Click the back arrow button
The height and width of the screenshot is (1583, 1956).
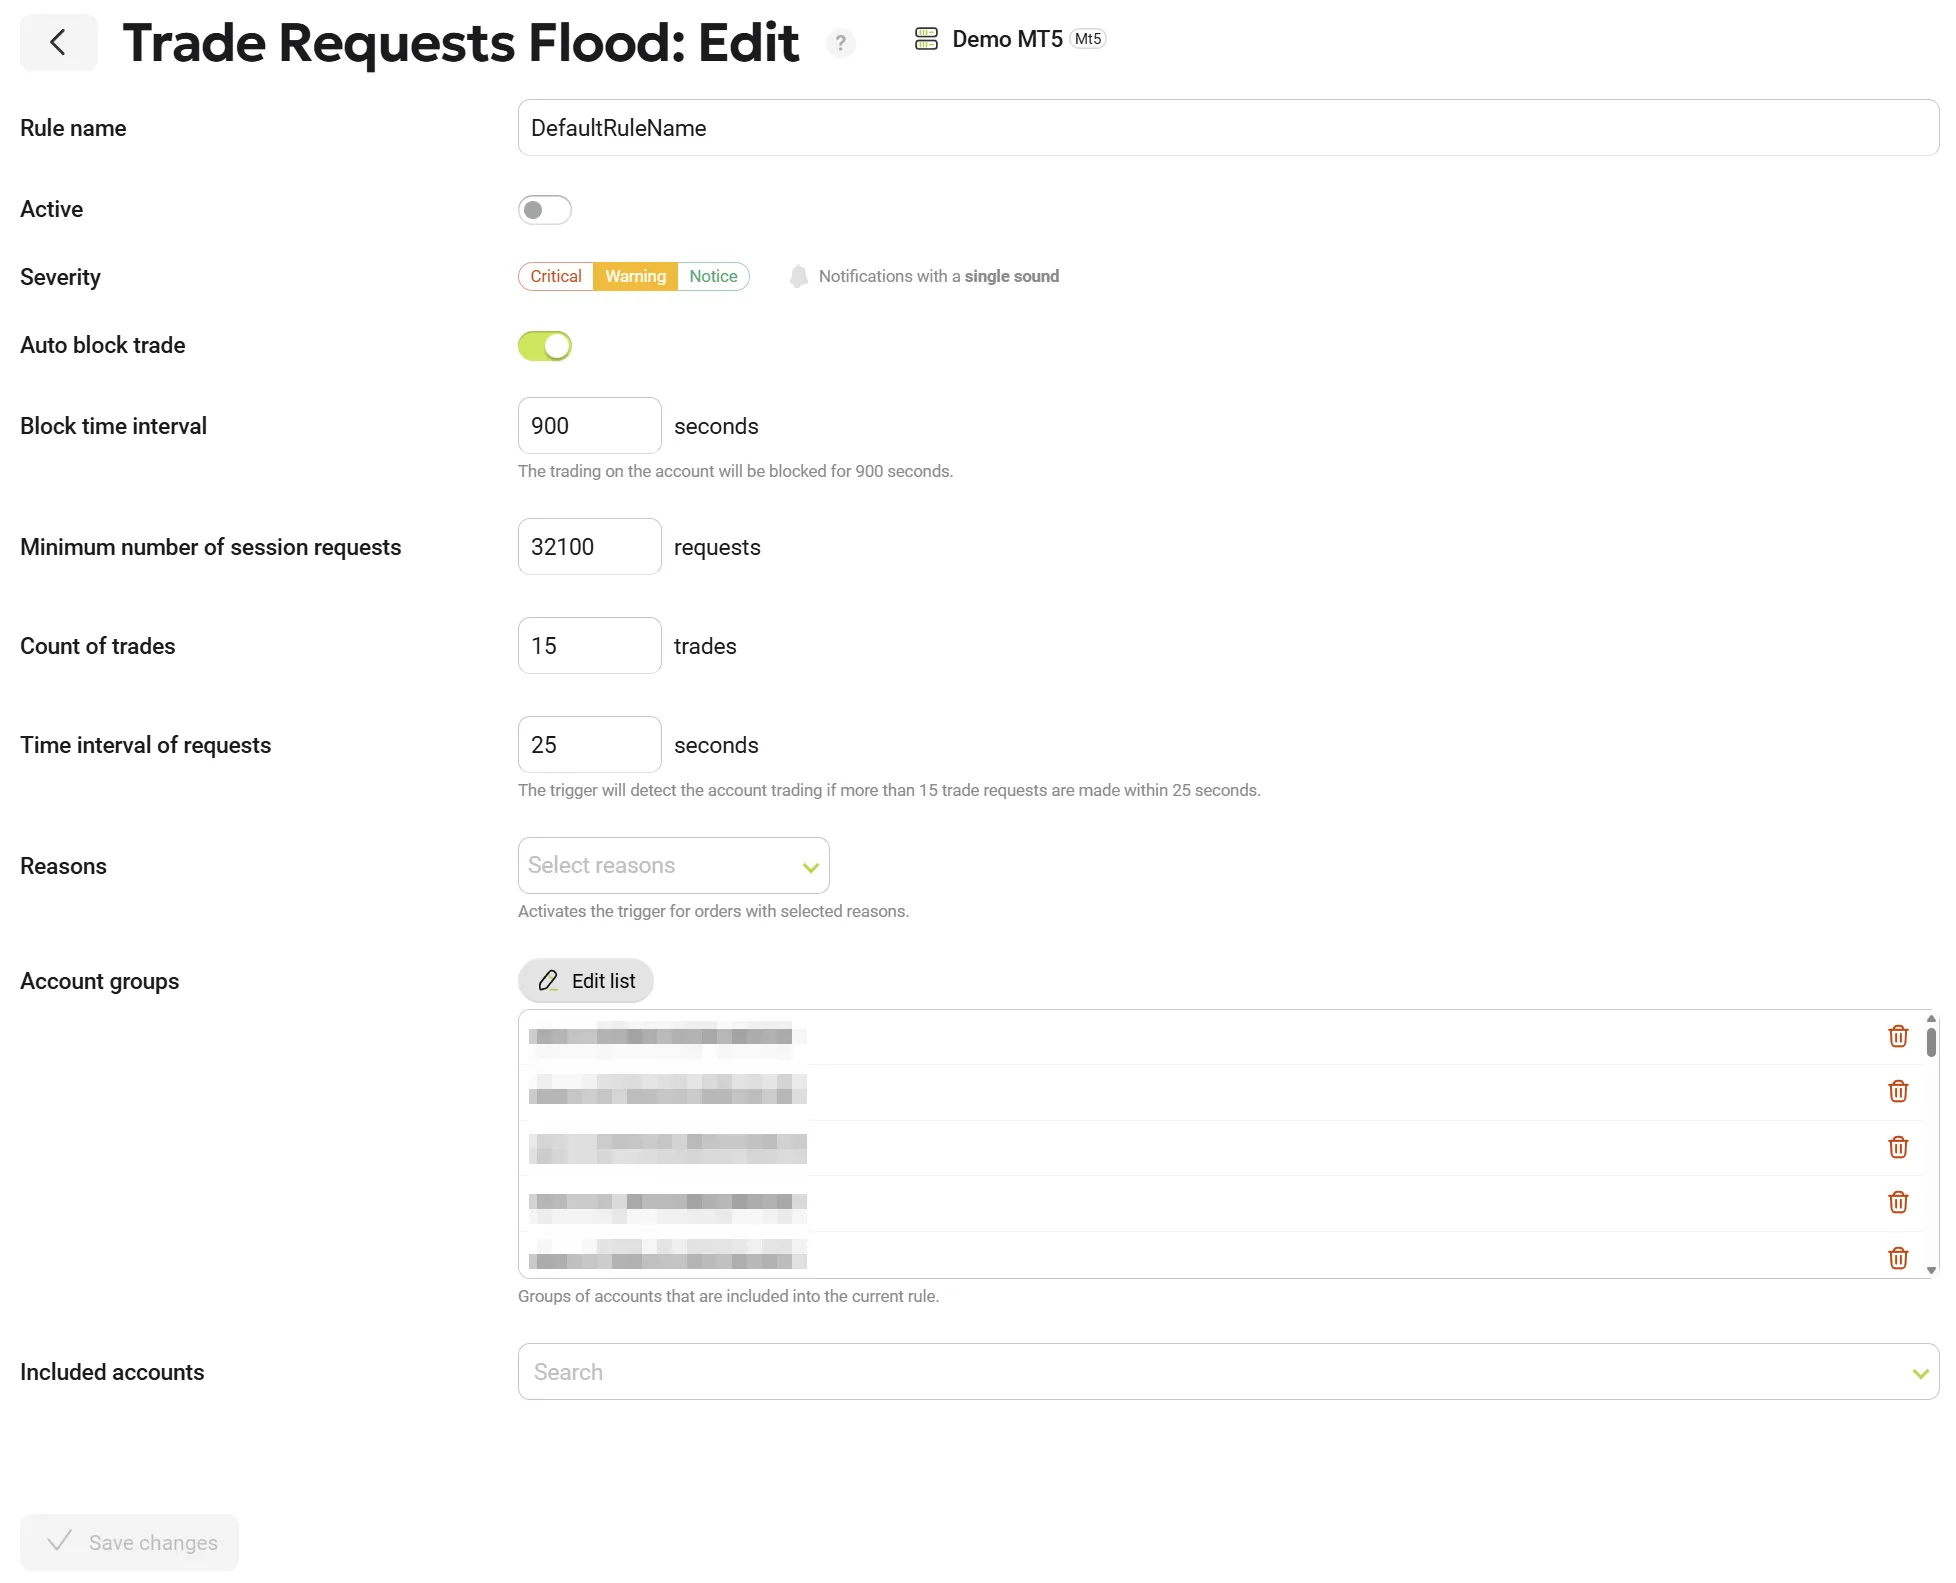pos(58,42)
